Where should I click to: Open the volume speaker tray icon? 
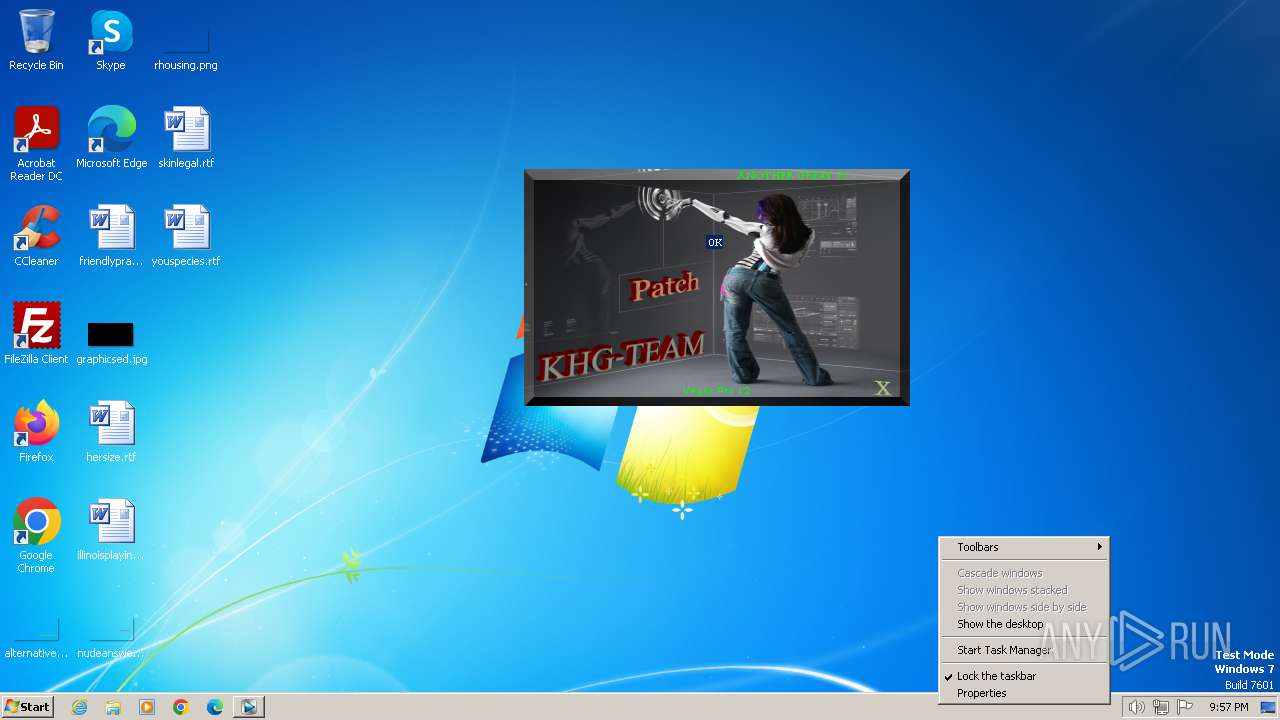point(1136,707)
